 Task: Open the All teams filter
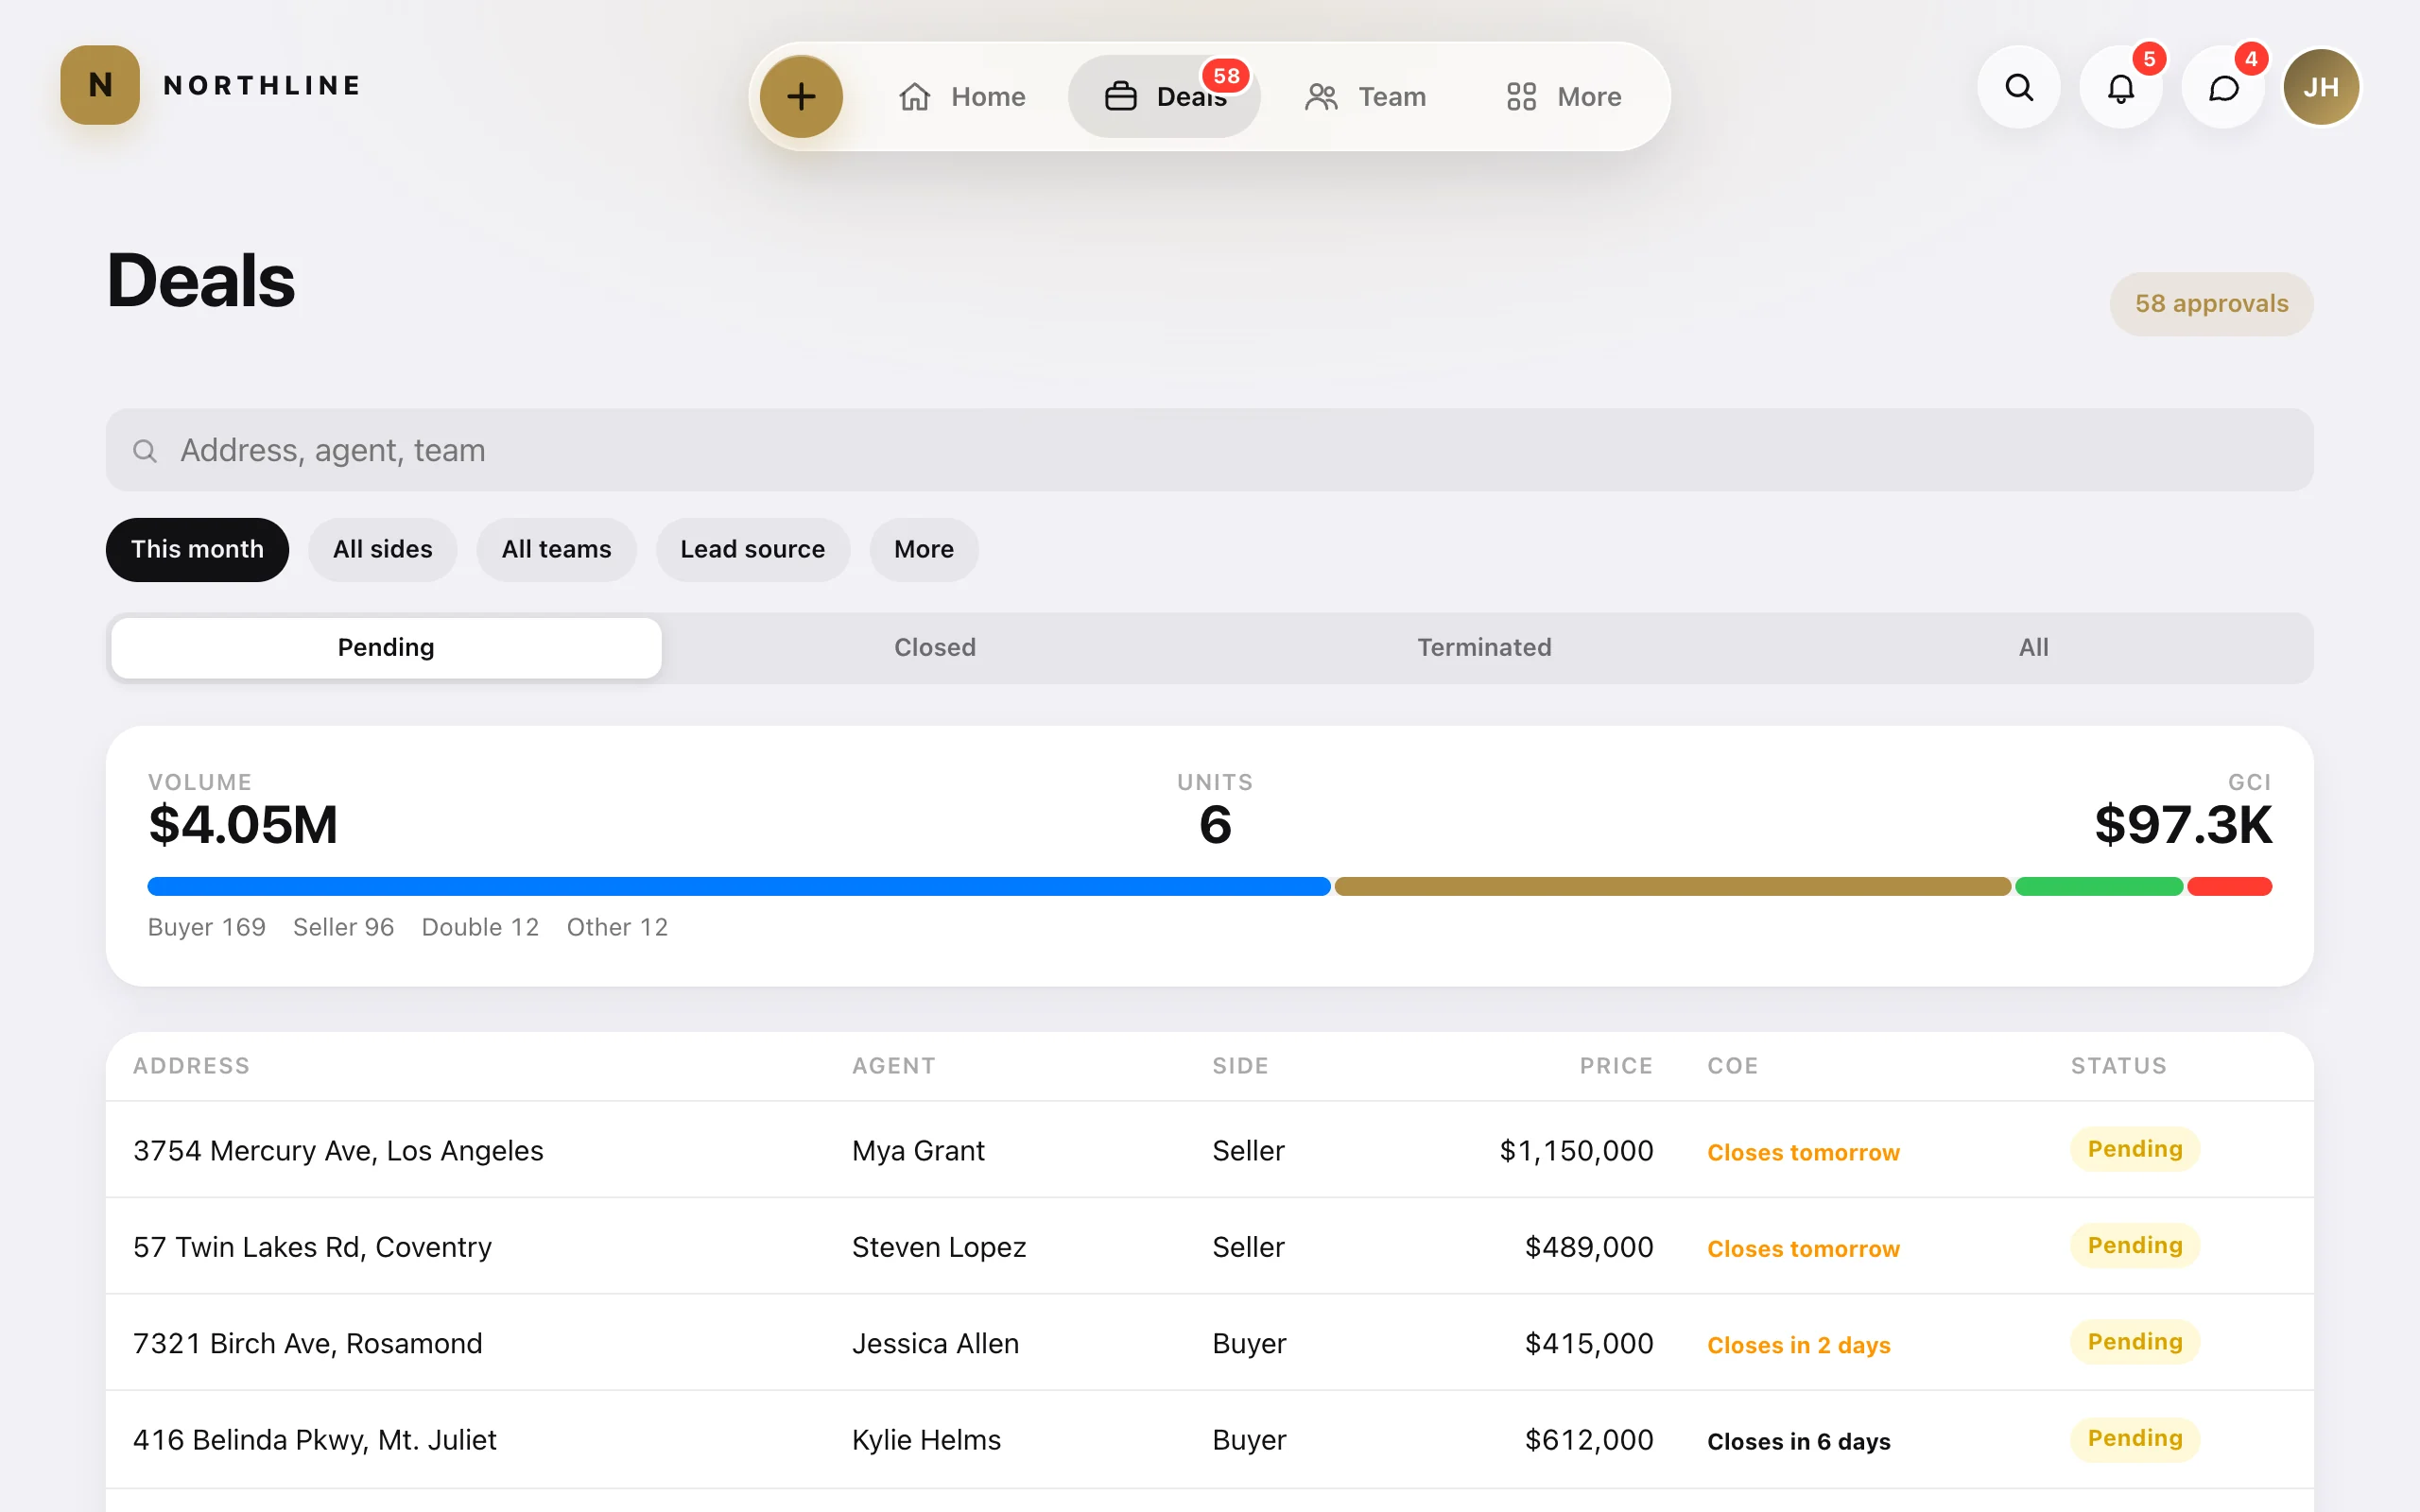click(556, 549)
